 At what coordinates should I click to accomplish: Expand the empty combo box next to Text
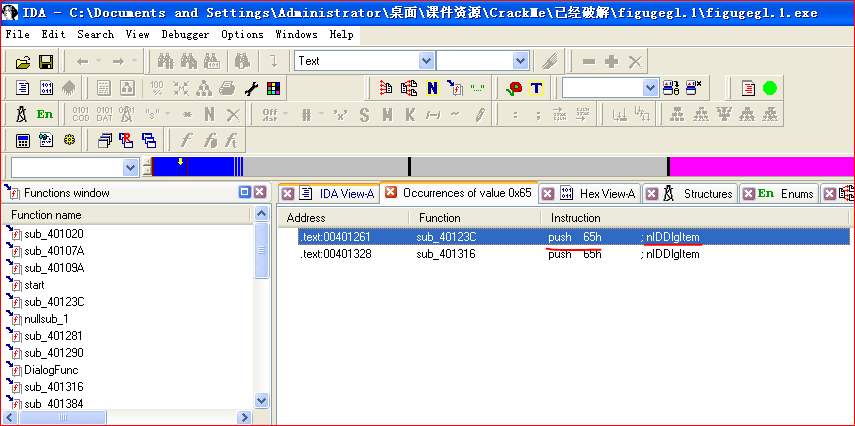tap(521, 61)
